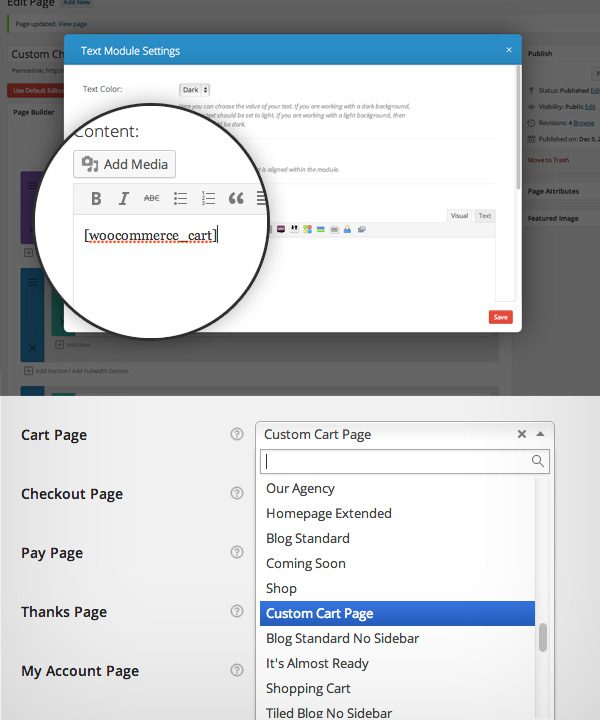Click the blue person shortcode icon

coord(348,229)
